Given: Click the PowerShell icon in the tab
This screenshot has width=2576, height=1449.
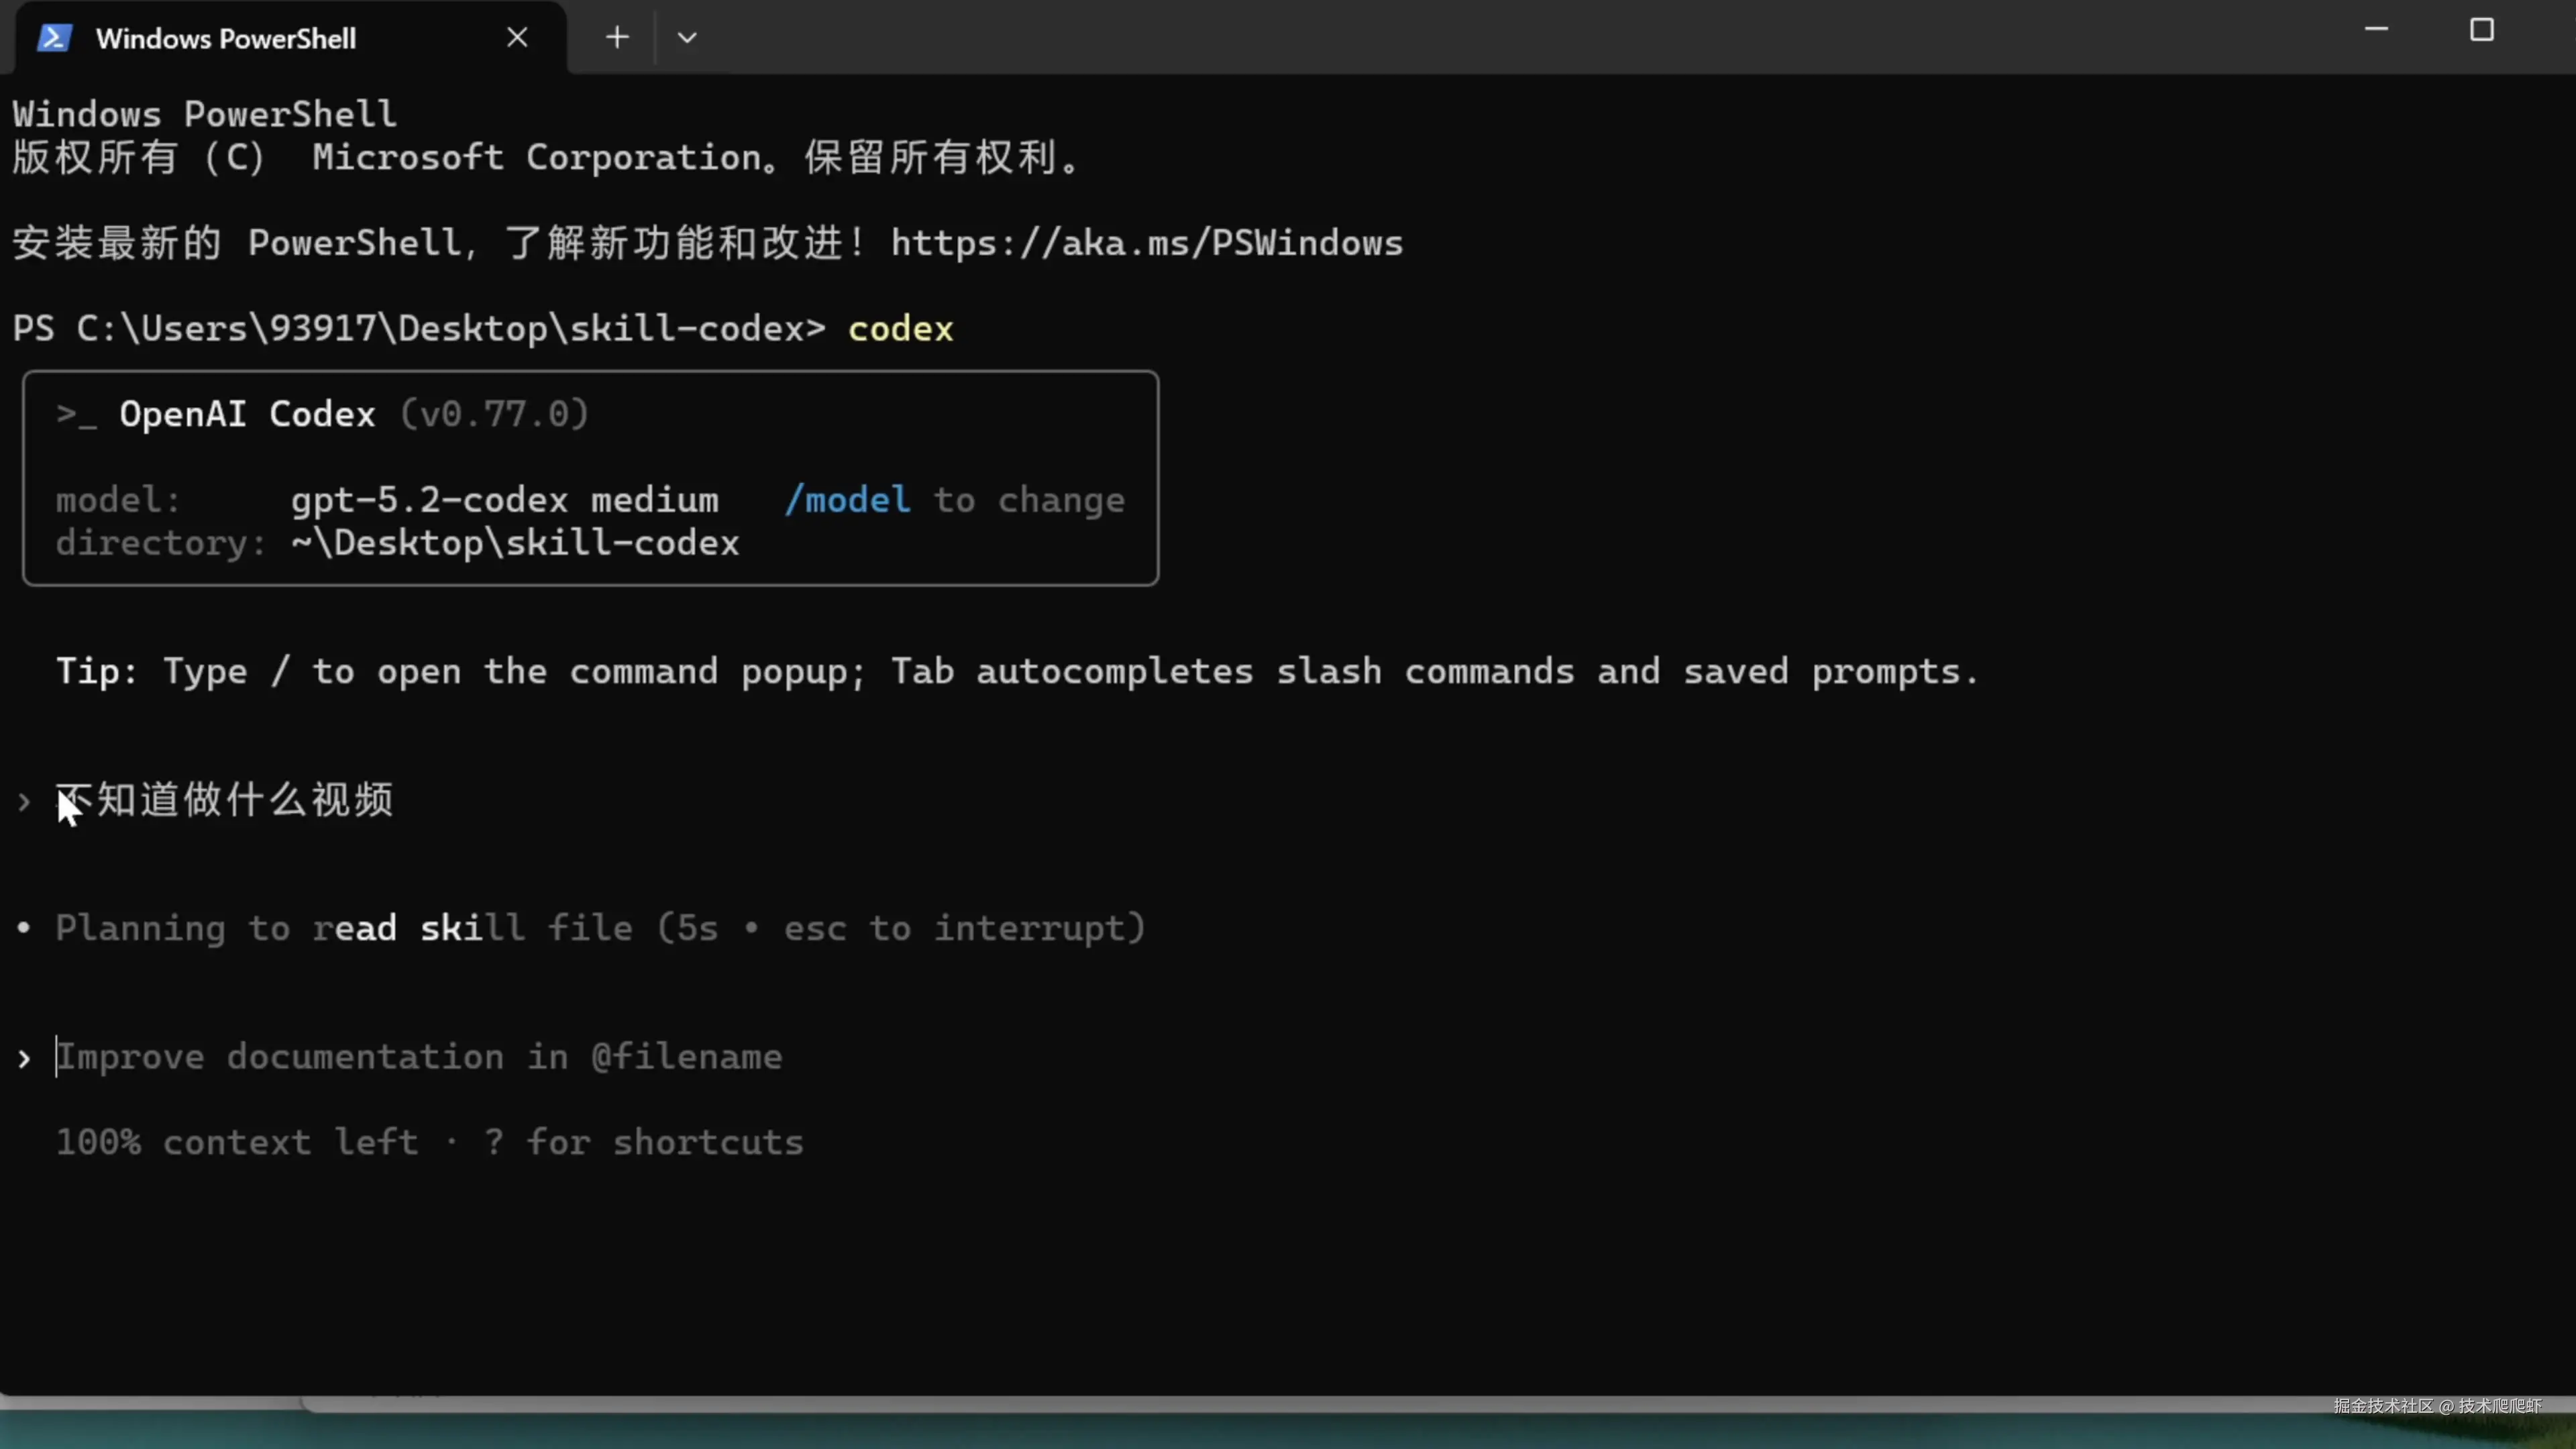Looking at the screenshot, I should (54, 38).
